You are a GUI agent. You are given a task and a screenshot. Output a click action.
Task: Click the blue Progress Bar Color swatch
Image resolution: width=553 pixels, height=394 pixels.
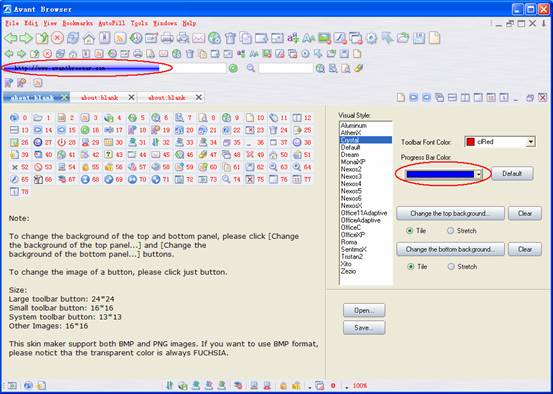440,174
